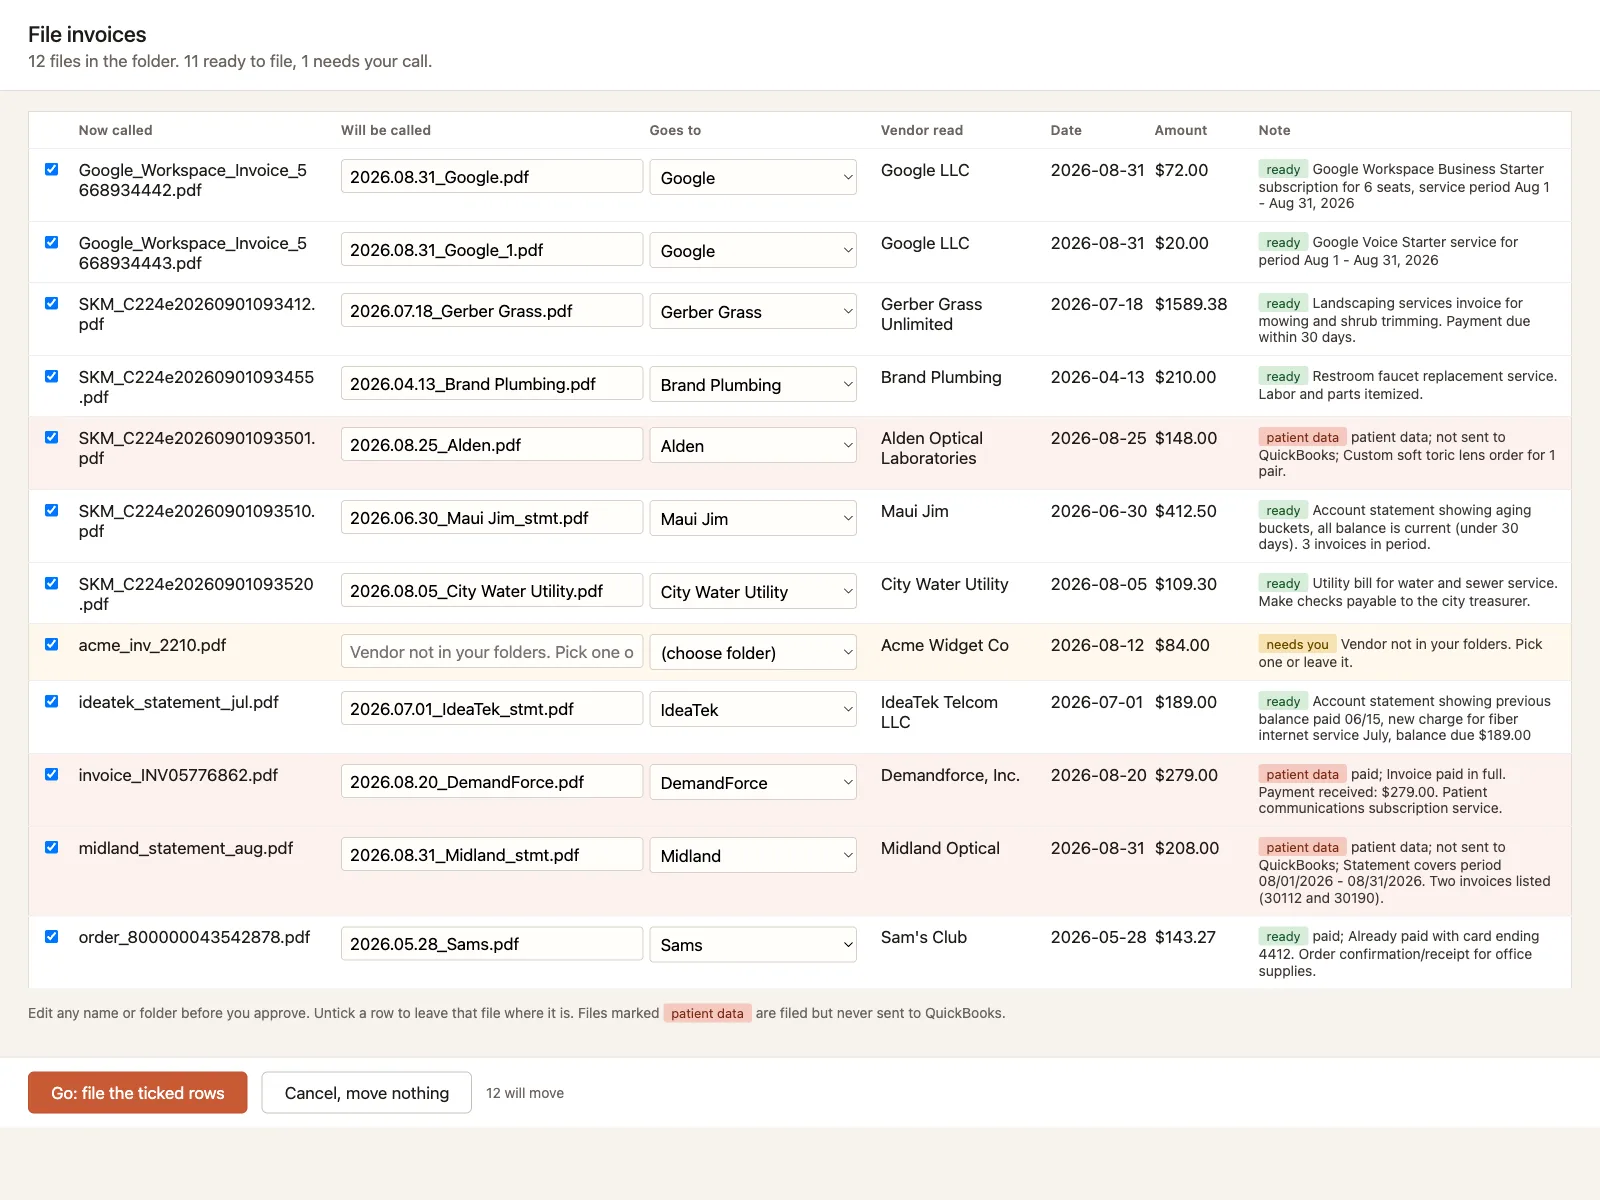Expand the Sams folder dropdown
The image size is (1600, 1200).
coord(753,944)
